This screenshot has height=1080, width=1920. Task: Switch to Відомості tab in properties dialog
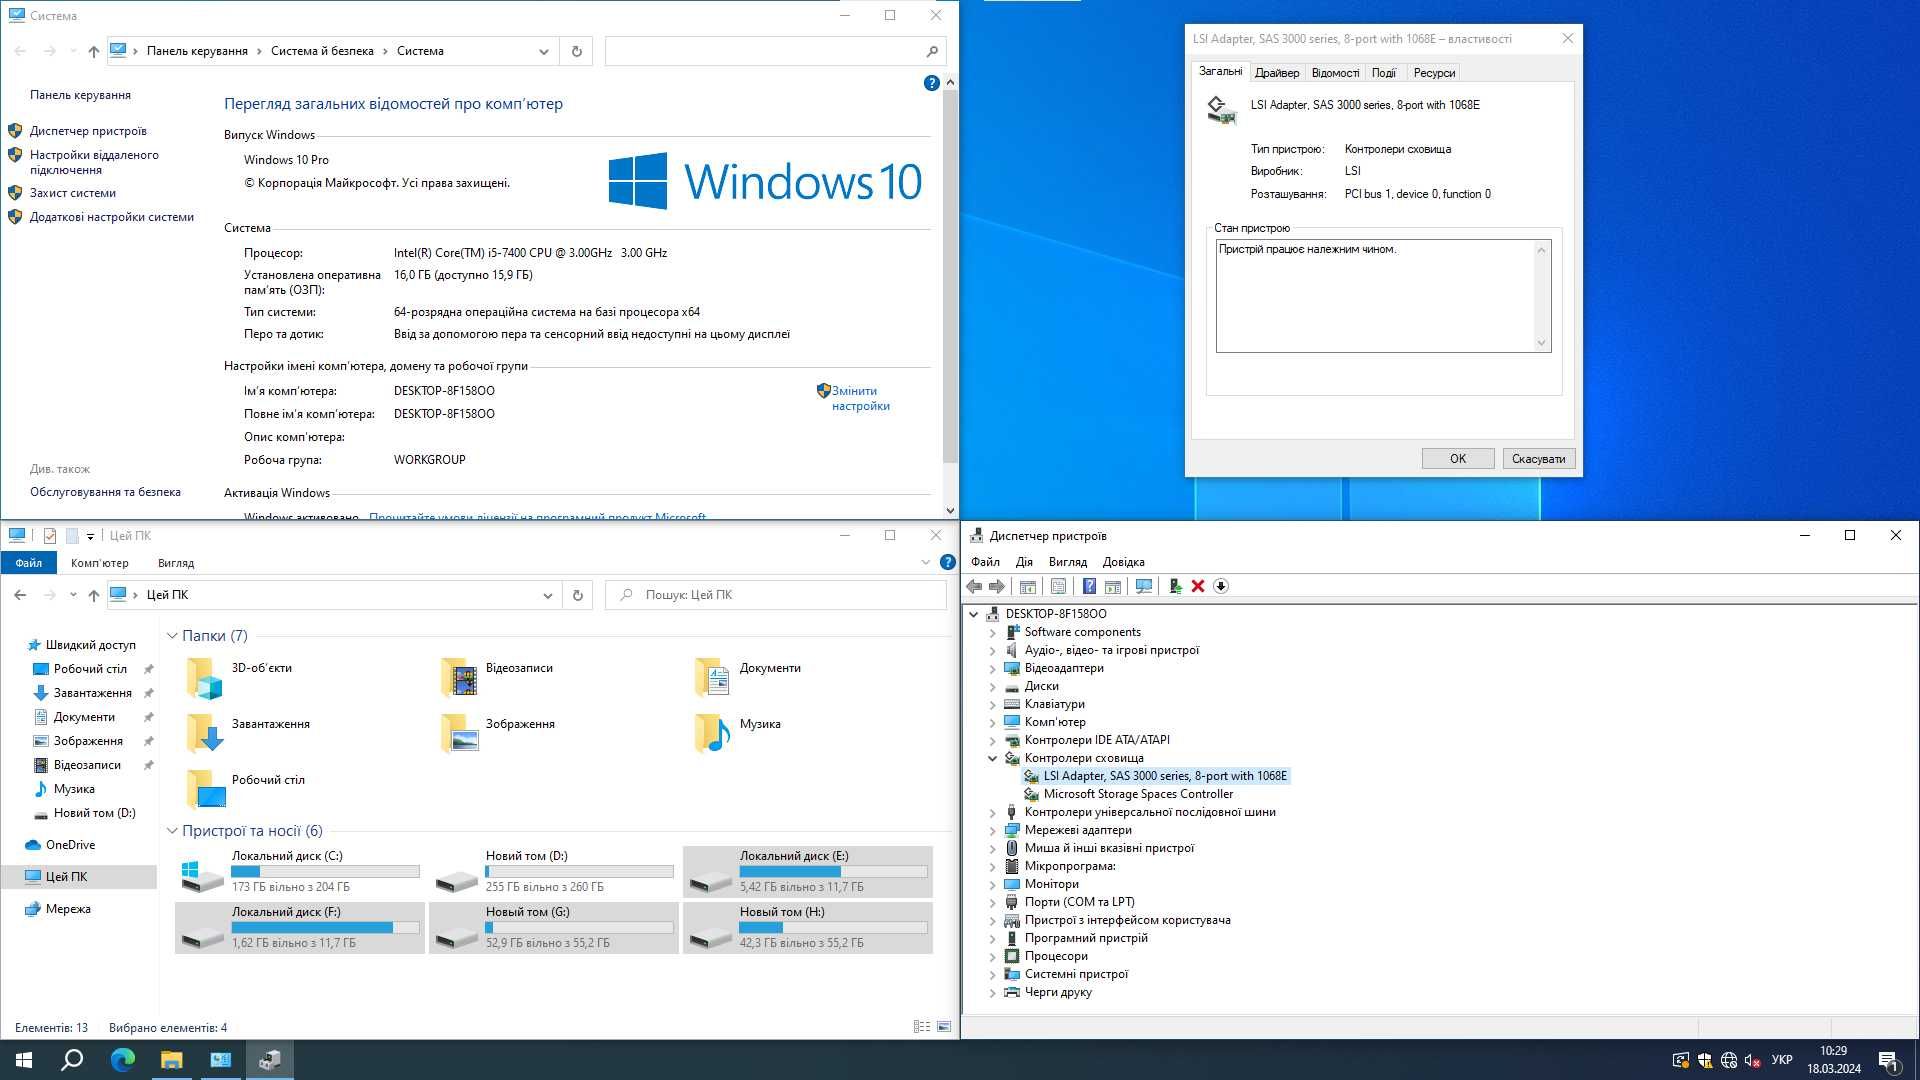coord(1335,73)
